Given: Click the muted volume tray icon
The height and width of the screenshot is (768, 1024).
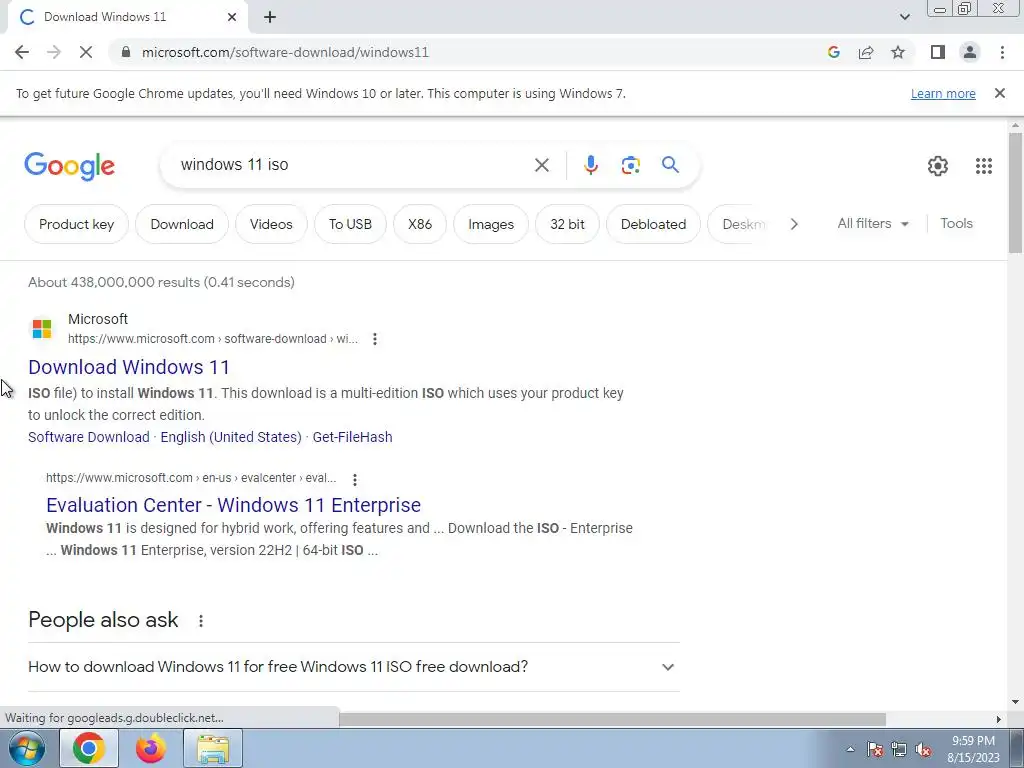Looking at the screenshot, I should pyautogui.click(x=923, y=749).
